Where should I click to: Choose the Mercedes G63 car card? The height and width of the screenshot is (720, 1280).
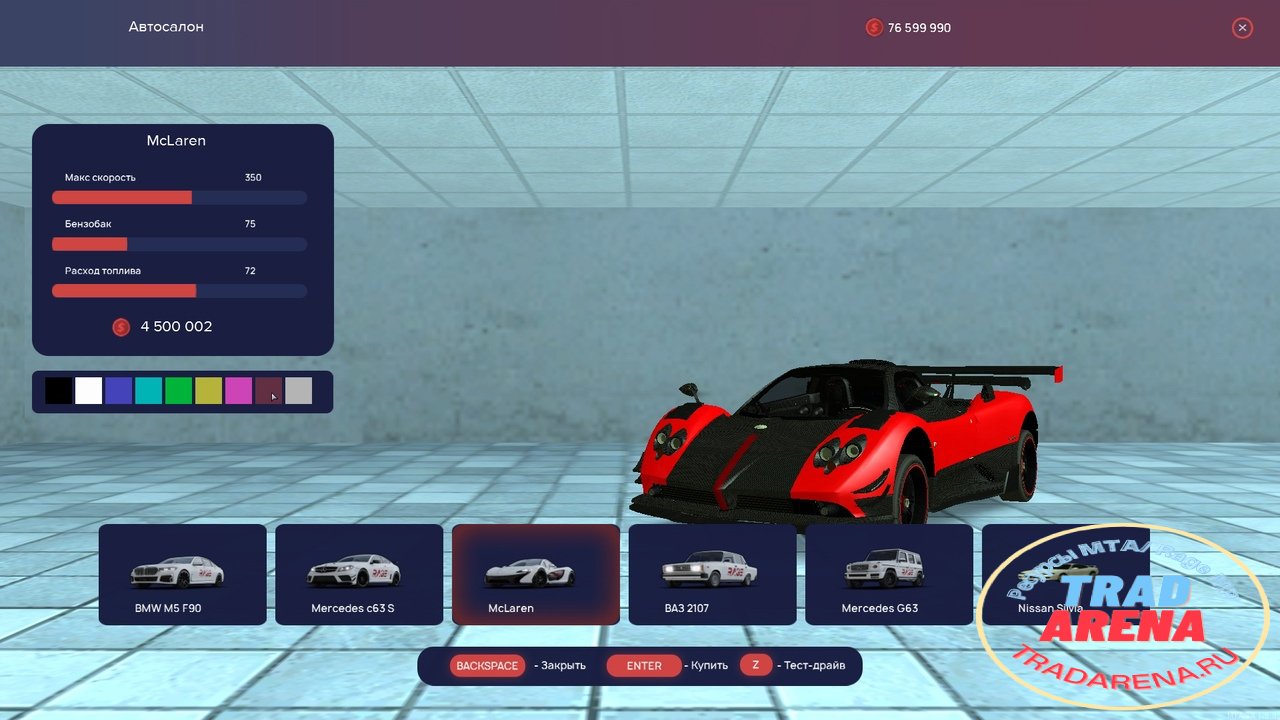(x=889, y=575)
